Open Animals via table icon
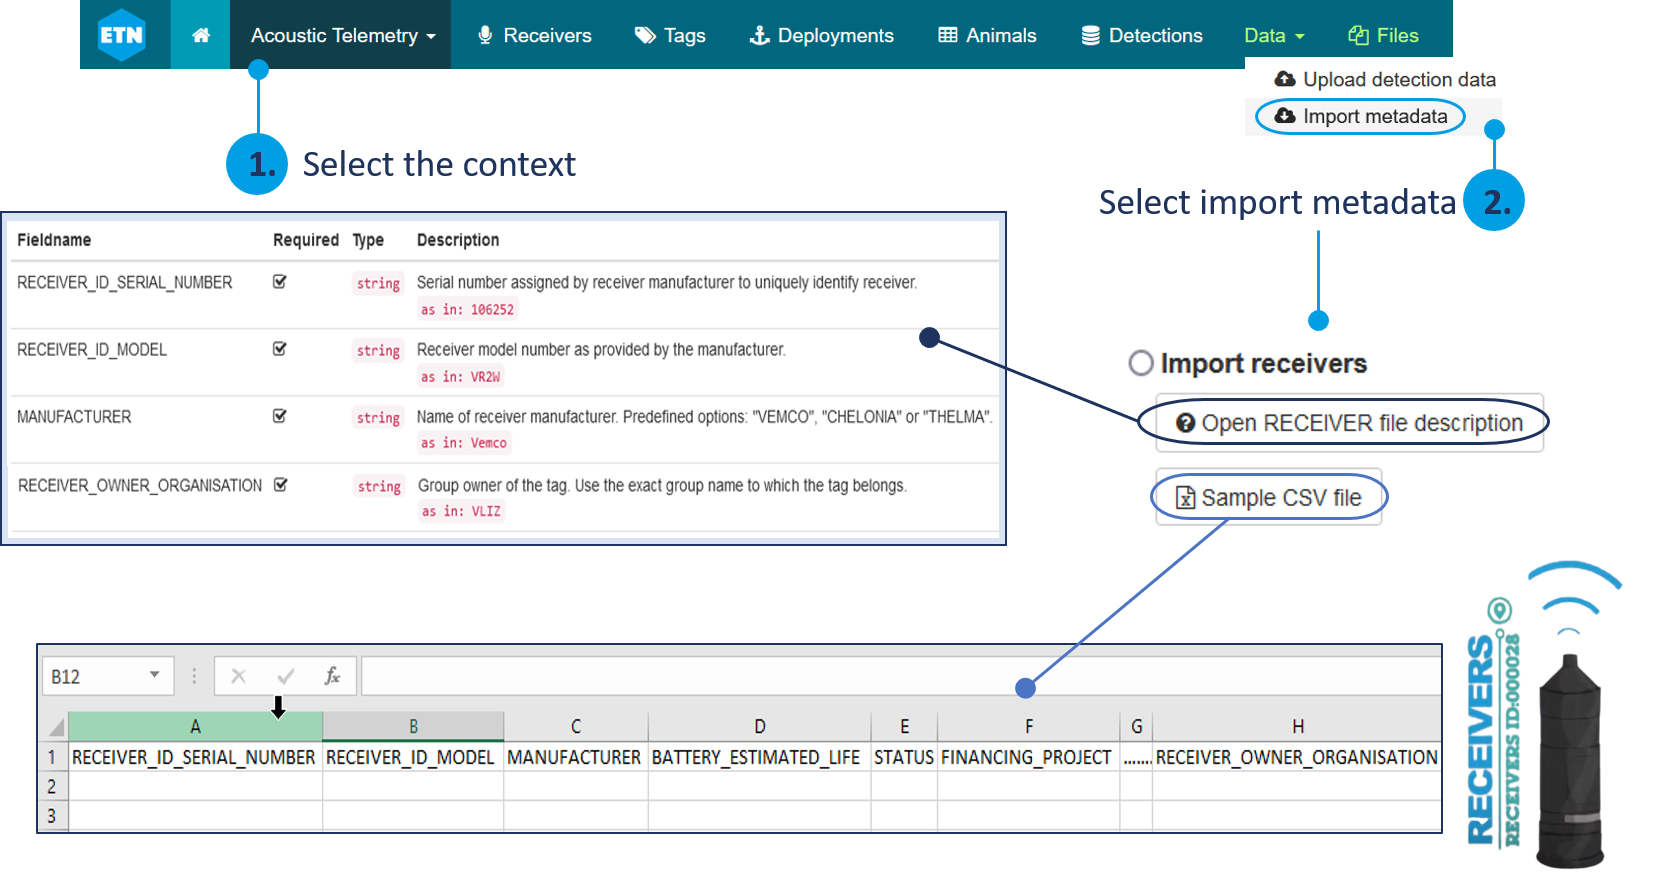1653x872 pixels. pyautogui.click(x=947, y=35)
